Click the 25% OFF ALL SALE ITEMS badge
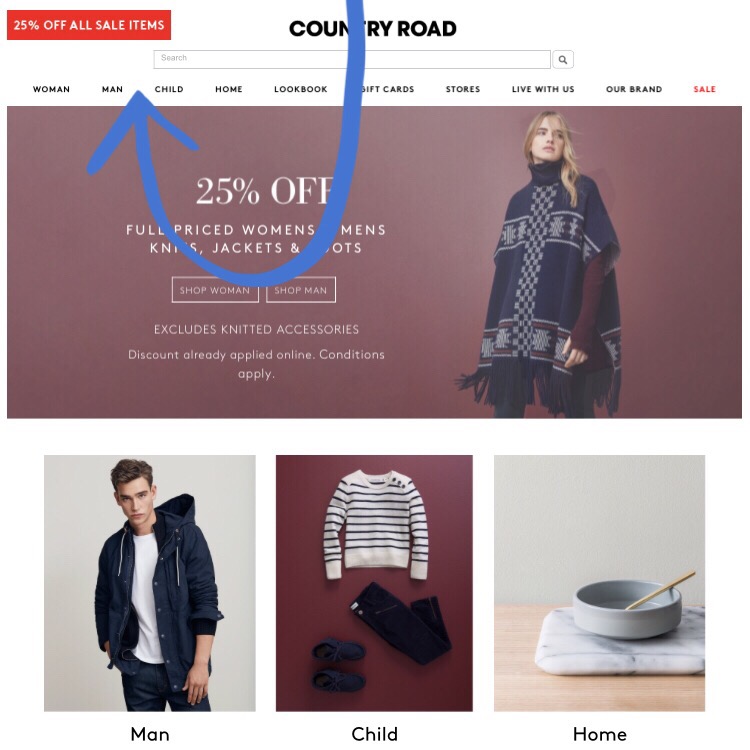This screenshot has width=750, height=750. (x=89, y=25)
